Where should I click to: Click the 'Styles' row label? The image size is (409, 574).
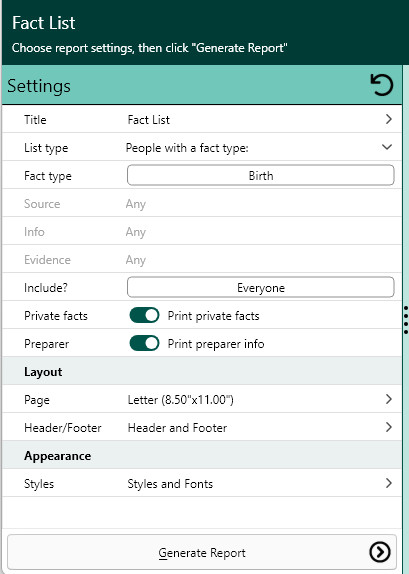[39, 484]
